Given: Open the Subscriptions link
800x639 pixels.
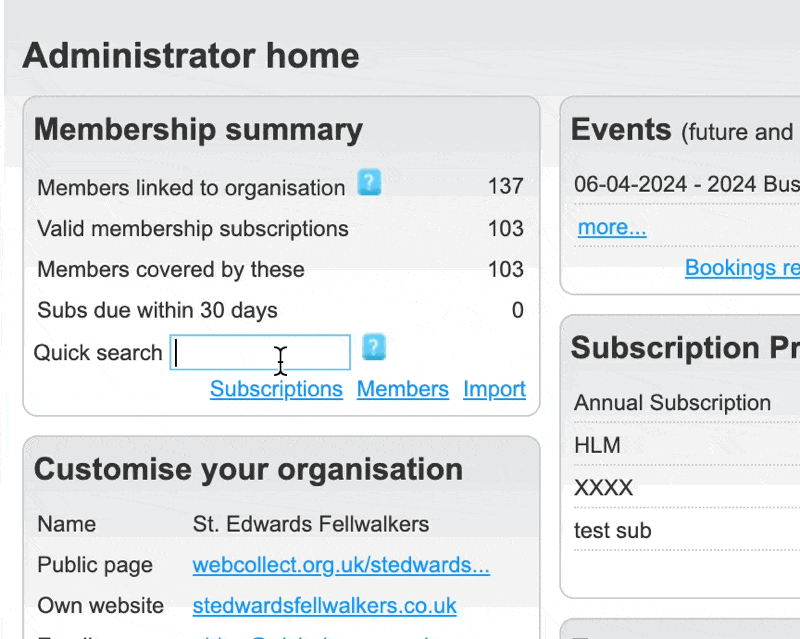Looking at the screenshot, I should (x=276, y=389).
